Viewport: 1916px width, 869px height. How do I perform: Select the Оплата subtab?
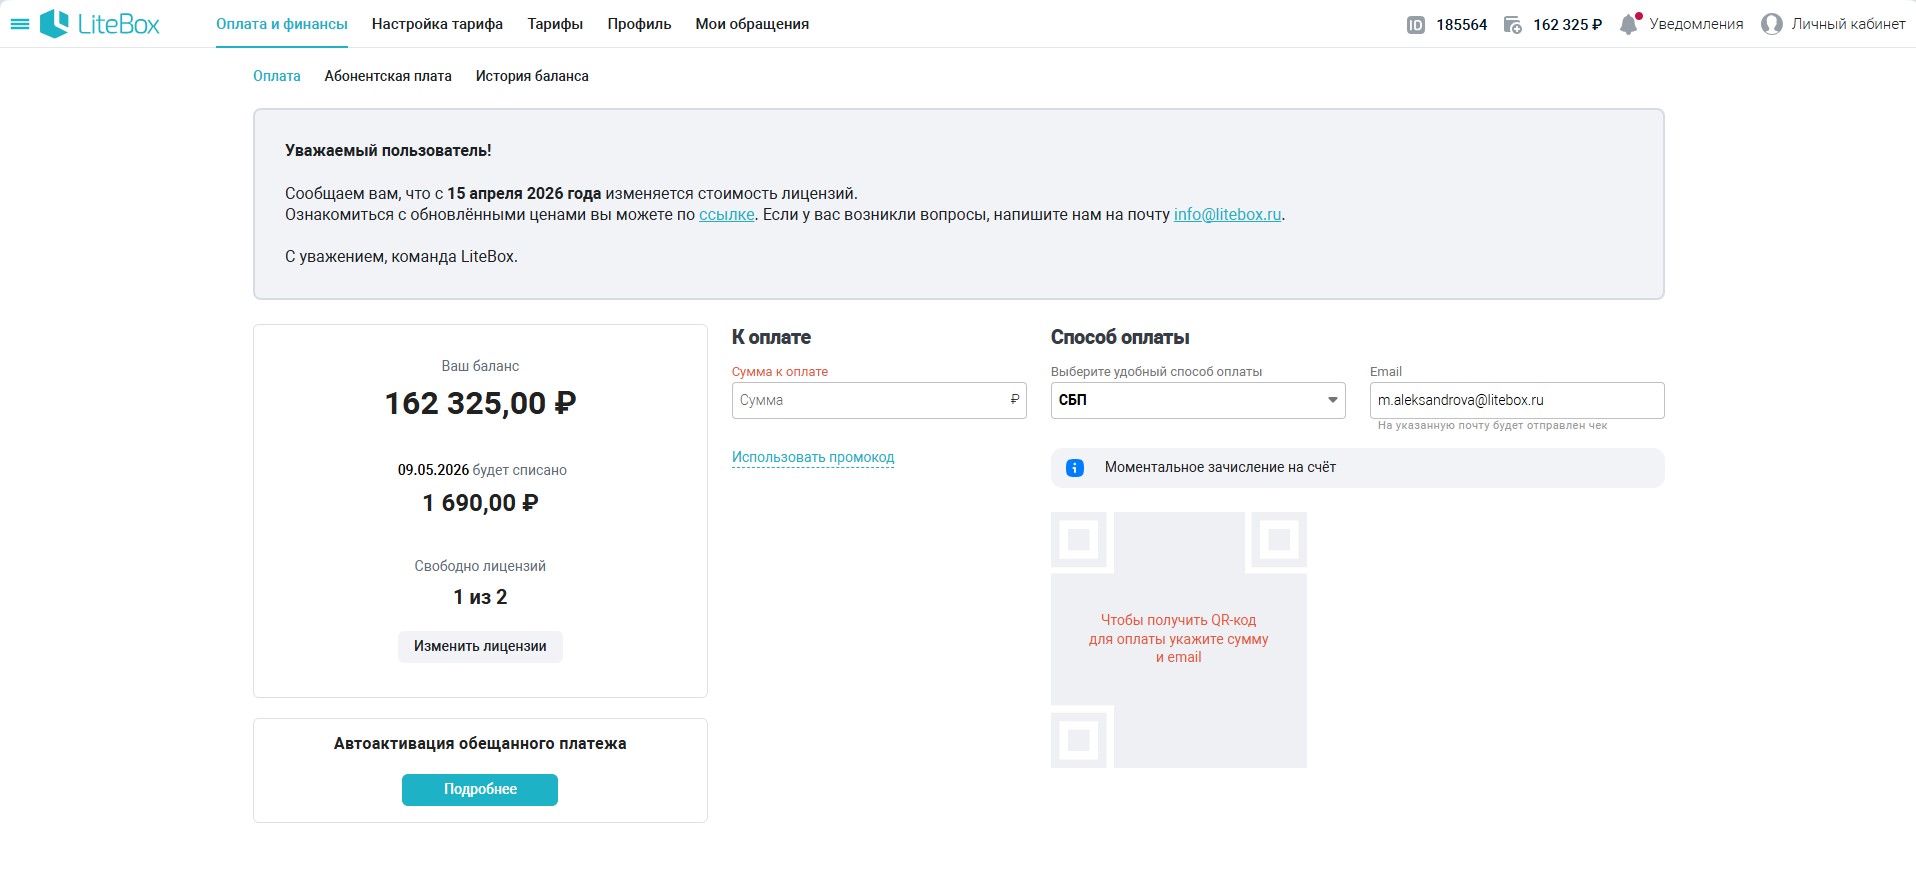[x=277, y=76]
